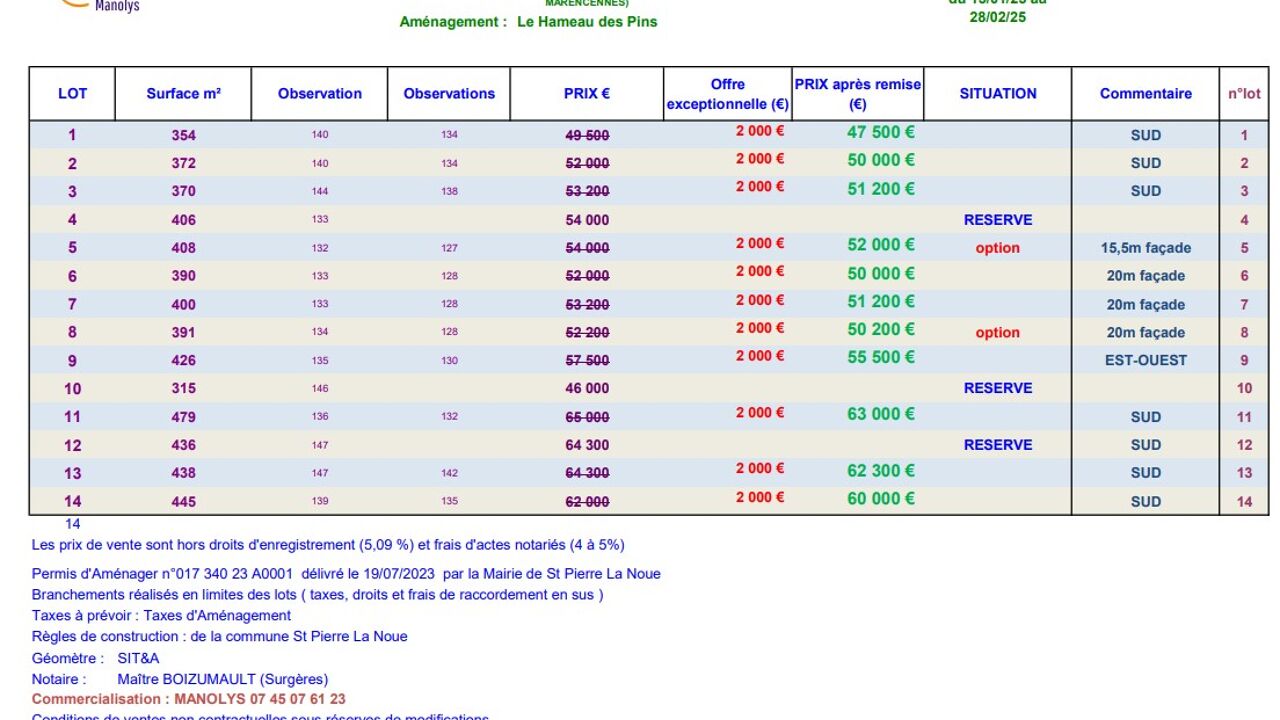This screenshot has width=1280, height=720.
Task: Click the 'Offre exceptionnelle (€)' header
Action: (728, 94)
